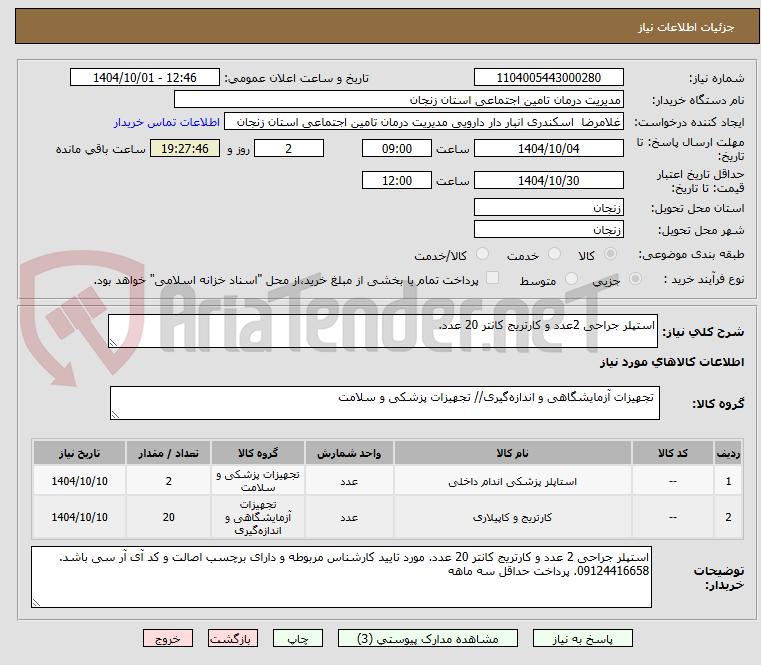761x665 pixels.
Task: Toggle the اسناد خزانه اسلامی payment checkbox
Action: pos(492,278)
